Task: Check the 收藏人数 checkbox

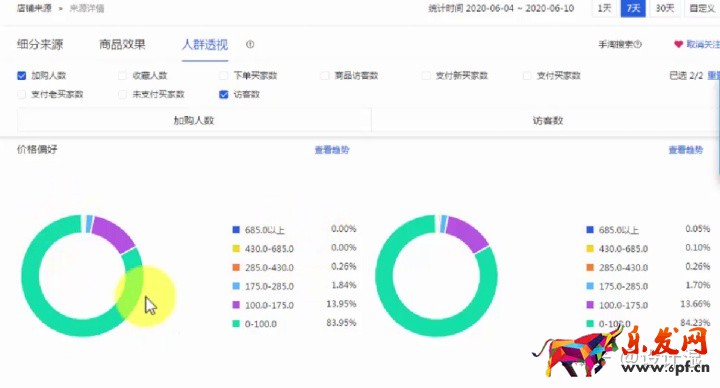Action: (x=122, y=75)
